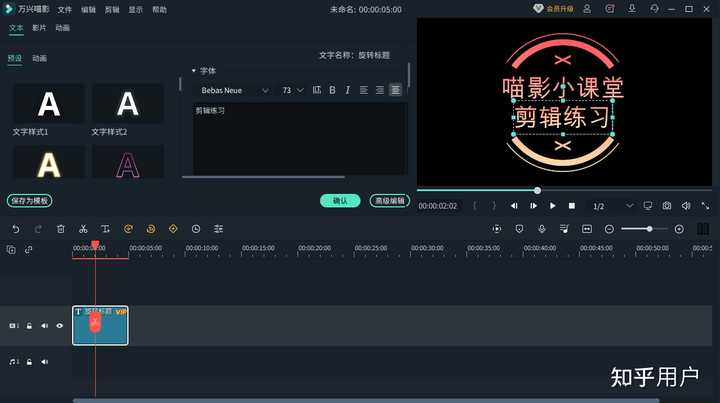This screenshot has width=720, height=403.
Task: Mute the video track speaker
Action: tap(45, 326)
